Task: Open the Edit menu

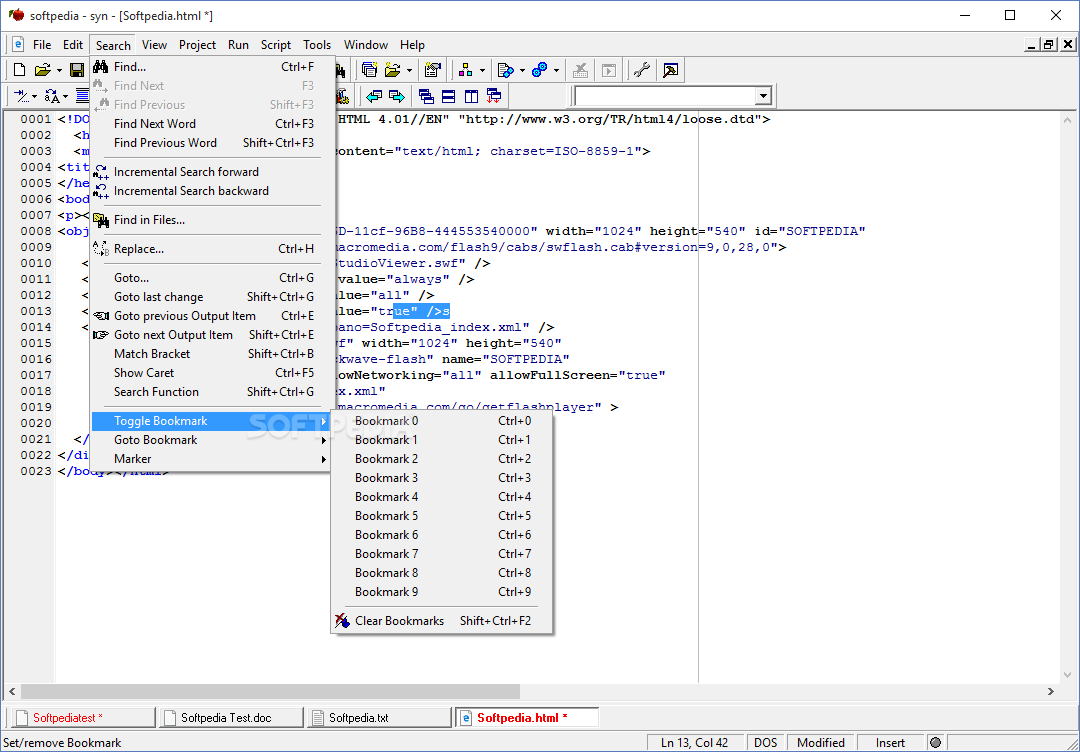Action: (x=73, y=45)
